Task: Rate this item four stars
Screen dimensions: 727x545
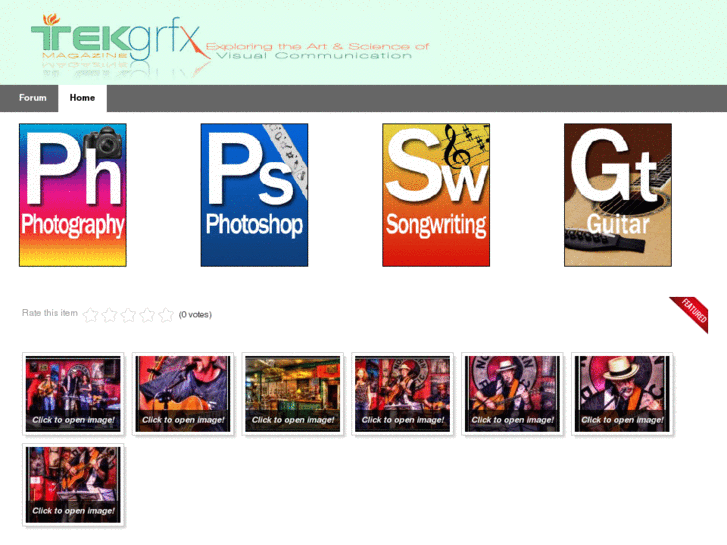Action: (147, 315)
